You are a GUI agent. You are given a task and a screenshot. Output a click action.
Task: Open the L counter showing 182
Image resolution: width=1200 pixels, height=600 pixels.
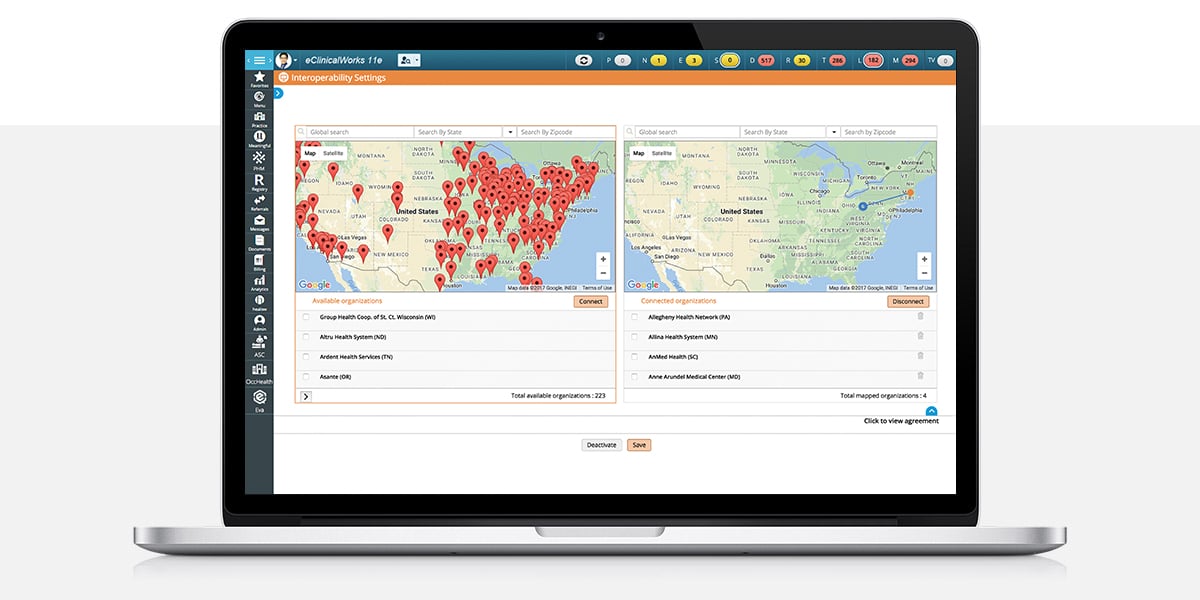pyautogui.click(x=872, y=61)
